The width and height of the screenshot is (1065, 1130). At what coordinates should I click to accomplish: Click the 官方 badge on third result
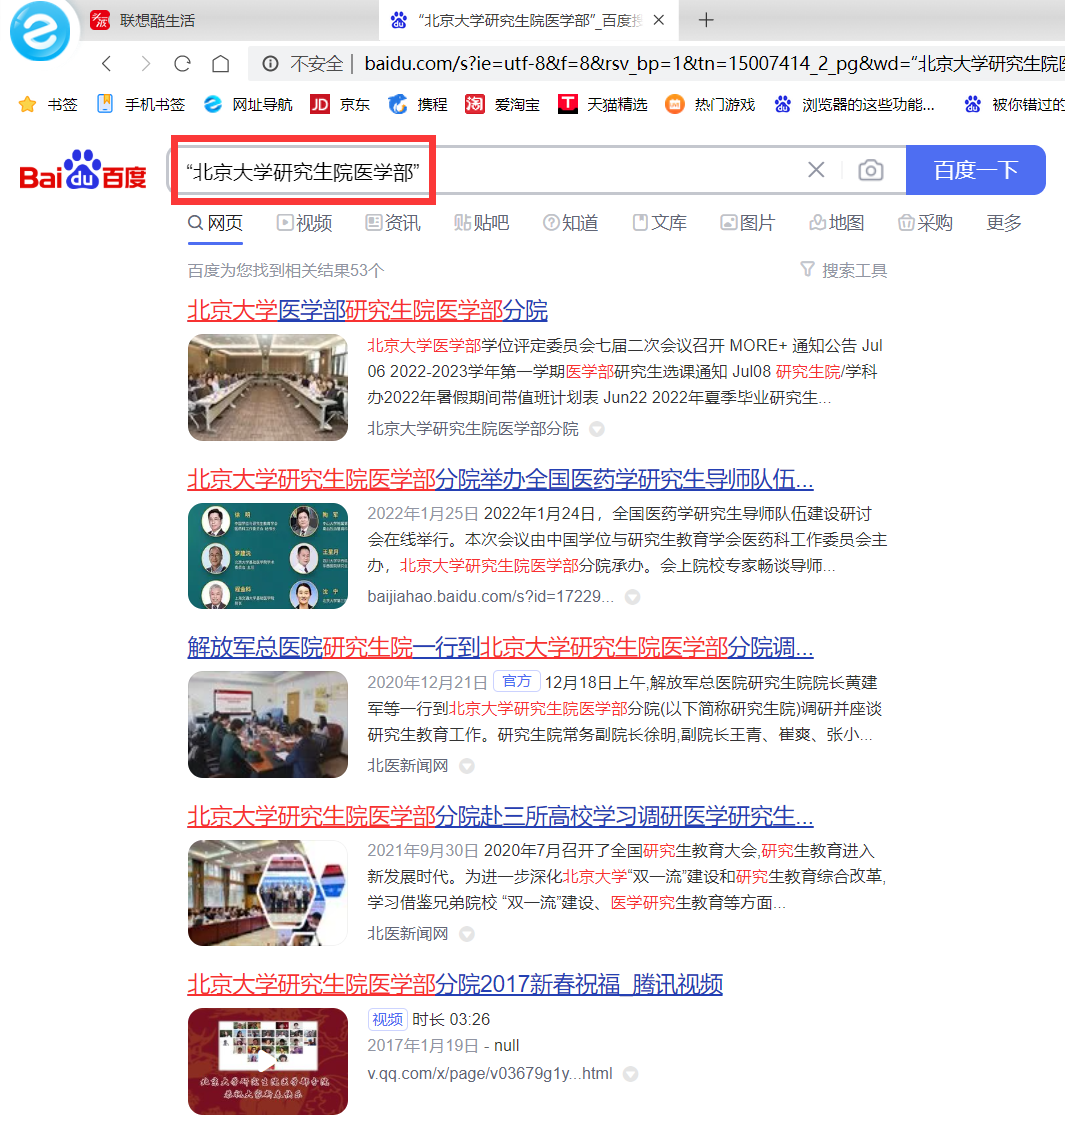point(517,681)
